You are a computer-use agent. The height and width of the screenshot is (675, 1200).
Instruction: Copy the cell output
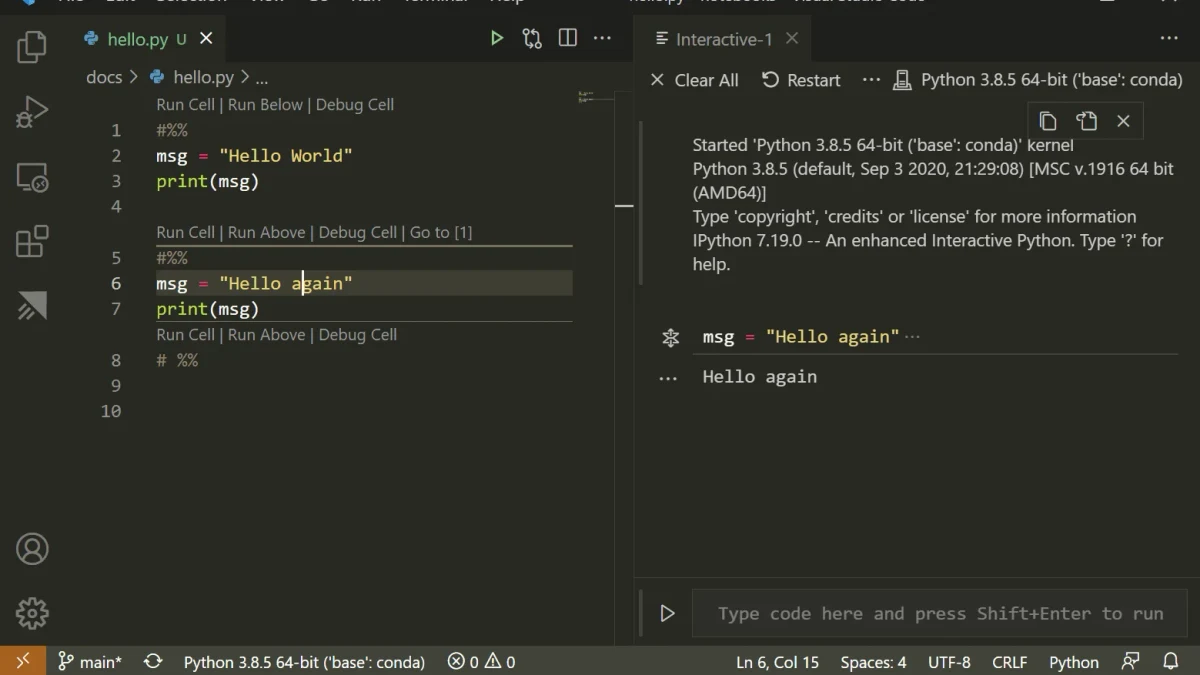[1048, 121]
